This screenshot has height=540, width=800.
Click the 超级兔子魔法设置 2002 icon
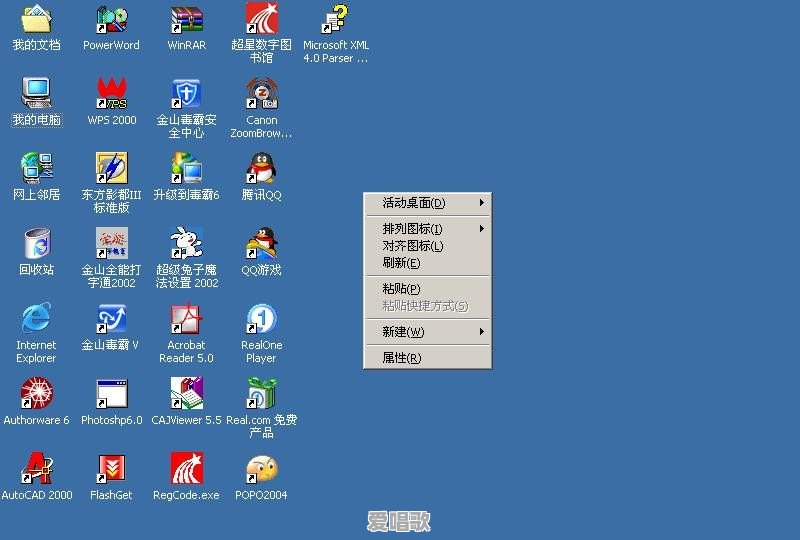(x=187, y=243)
